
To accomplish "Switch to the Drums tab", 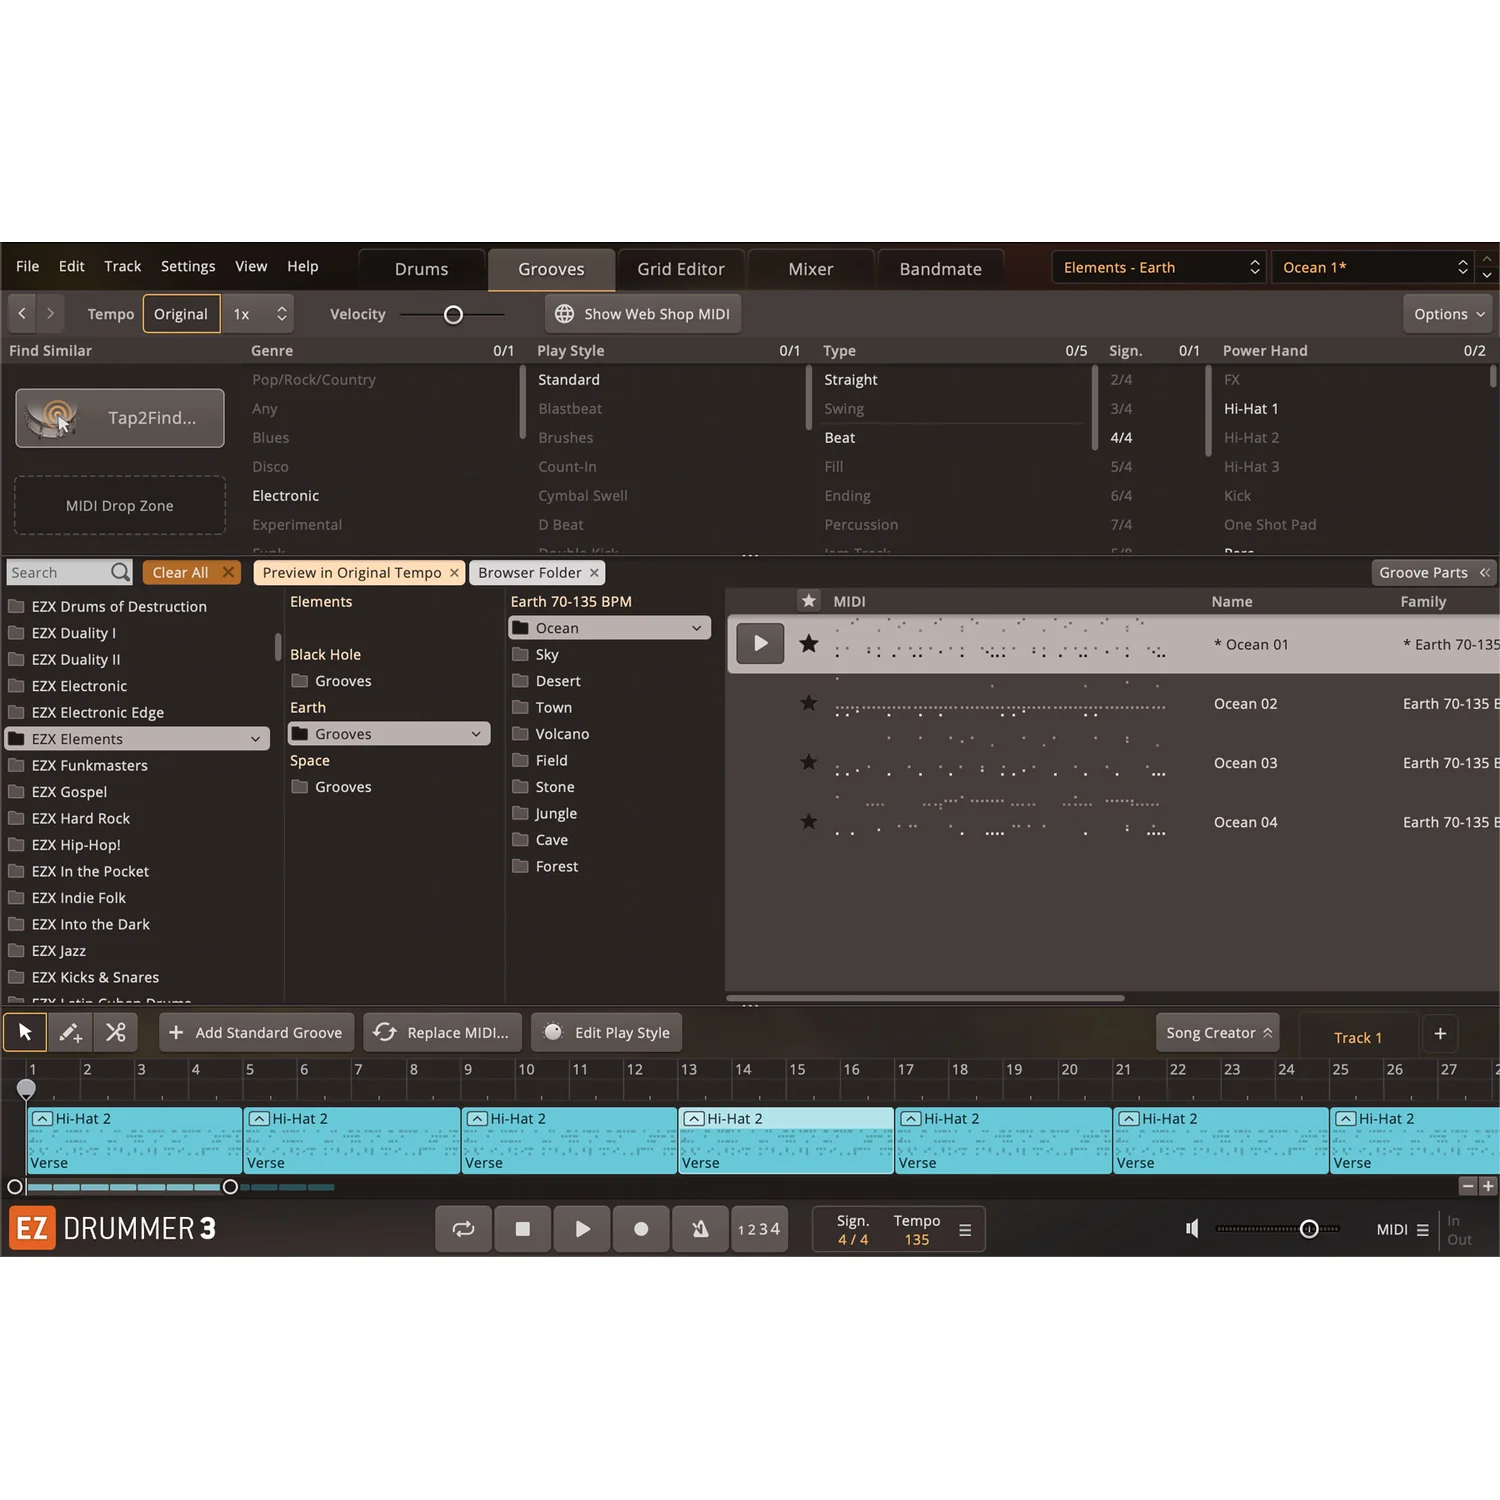I will click(422, 269).
